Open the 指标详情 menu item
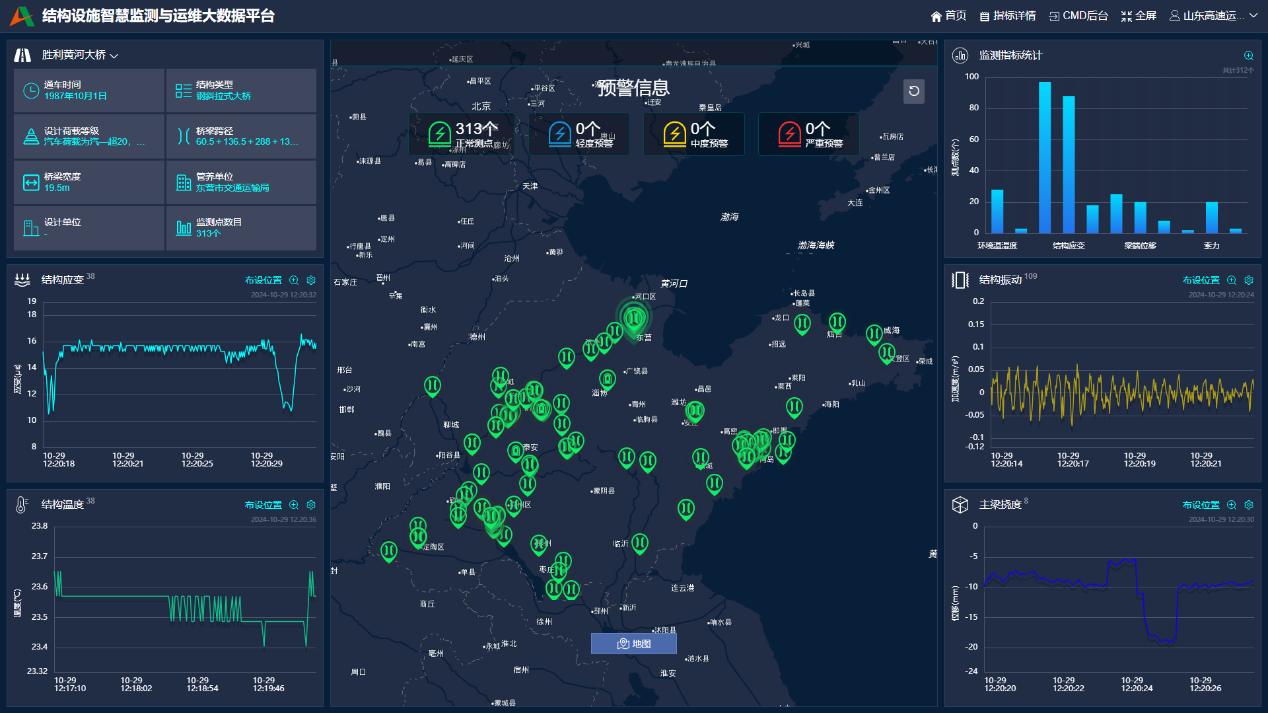The height and width of the screenshot is (713, 1268). coord(1007,16)
